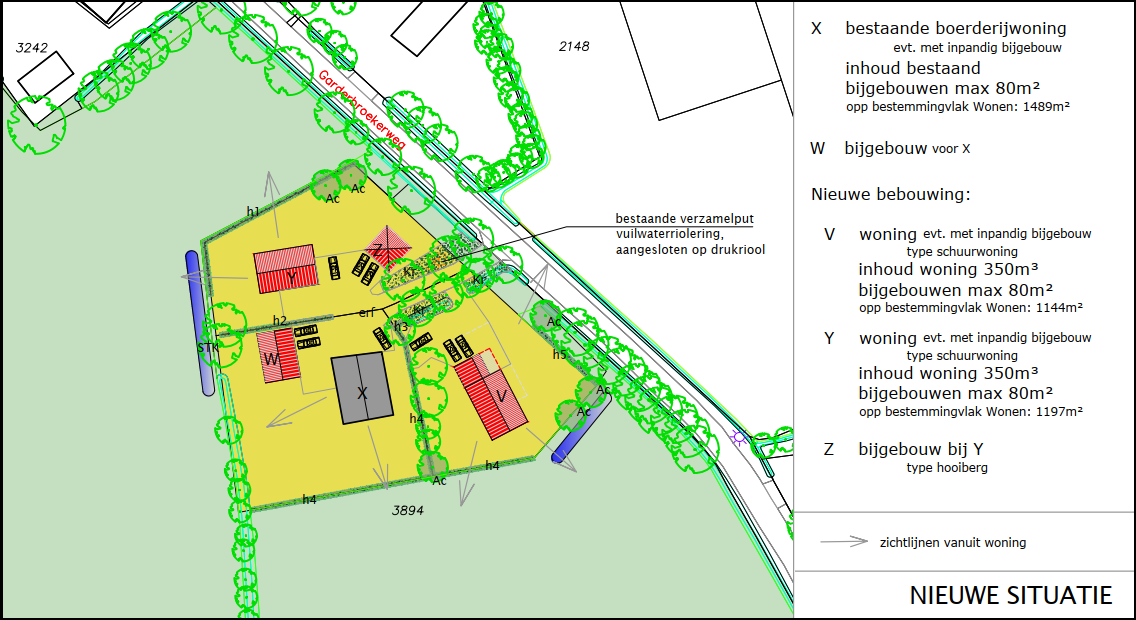Click the NIEUWE SITUATIE title
The height and width of the screenshot is (620, 1136).
(1010, 595)
